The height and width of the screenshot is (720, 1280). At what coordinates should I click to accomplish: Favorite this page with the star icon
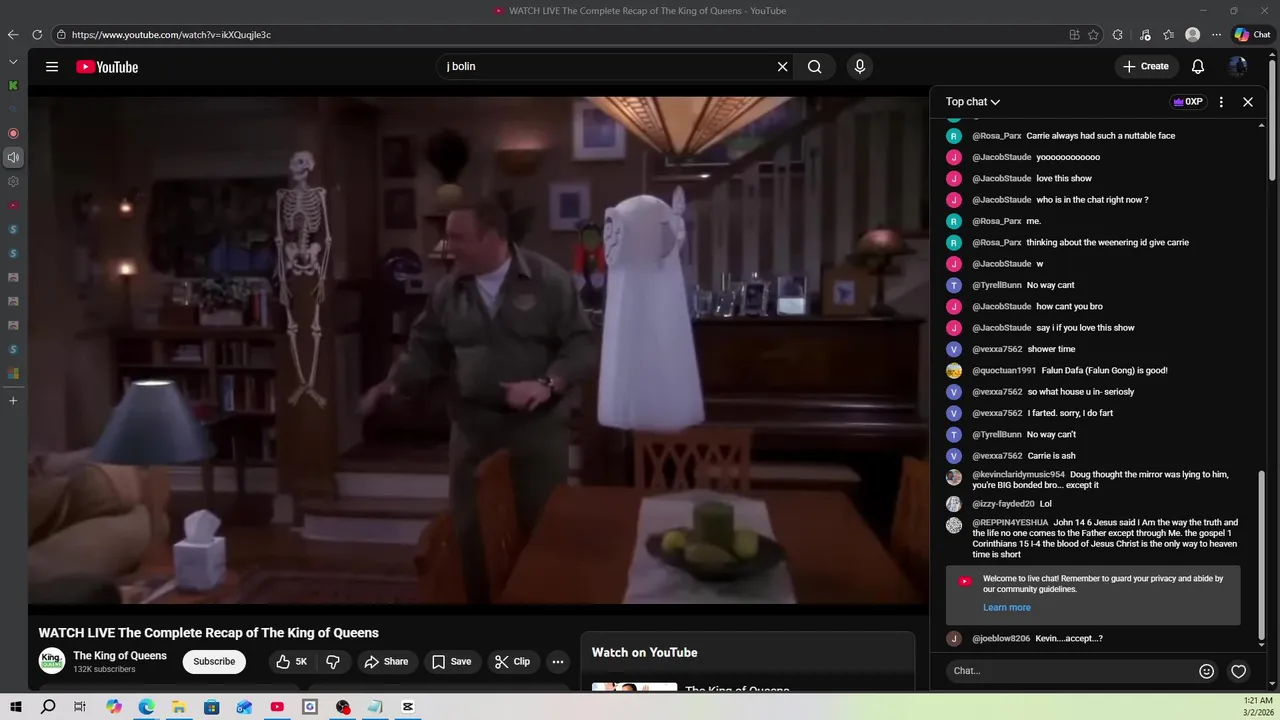pos(1093,35)
